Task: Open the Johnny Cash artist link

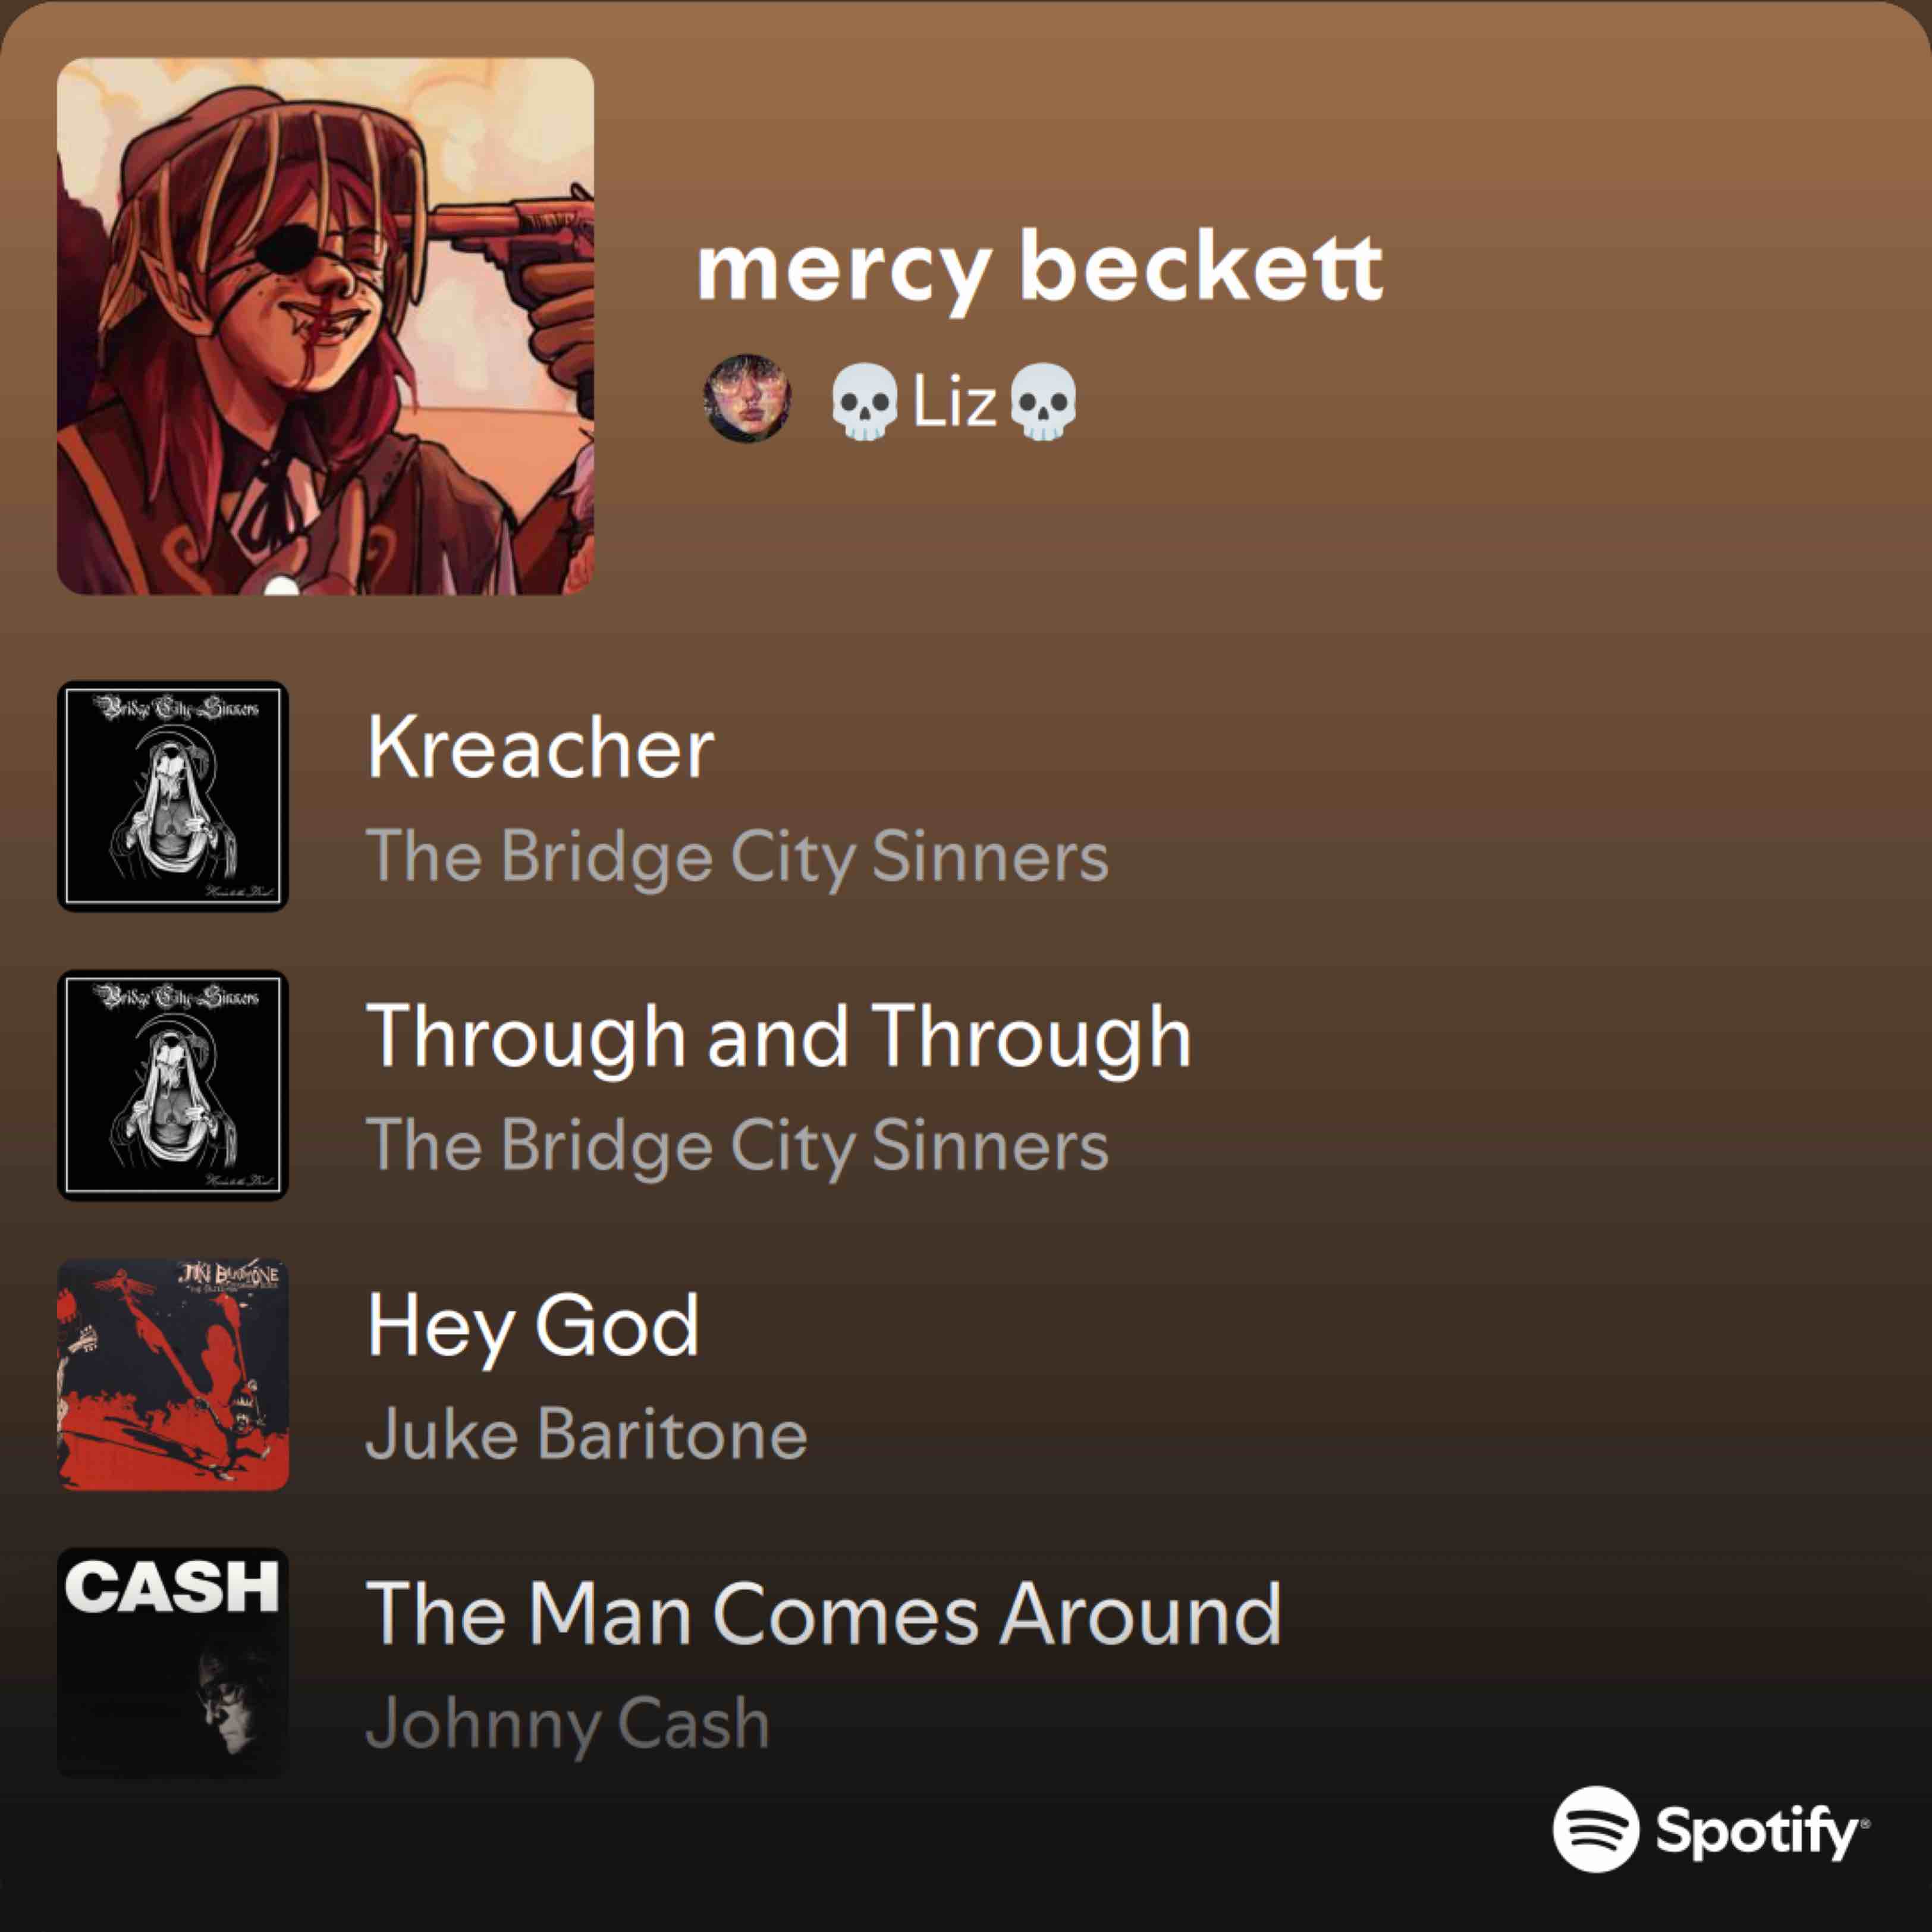Action: point(568,1724)
